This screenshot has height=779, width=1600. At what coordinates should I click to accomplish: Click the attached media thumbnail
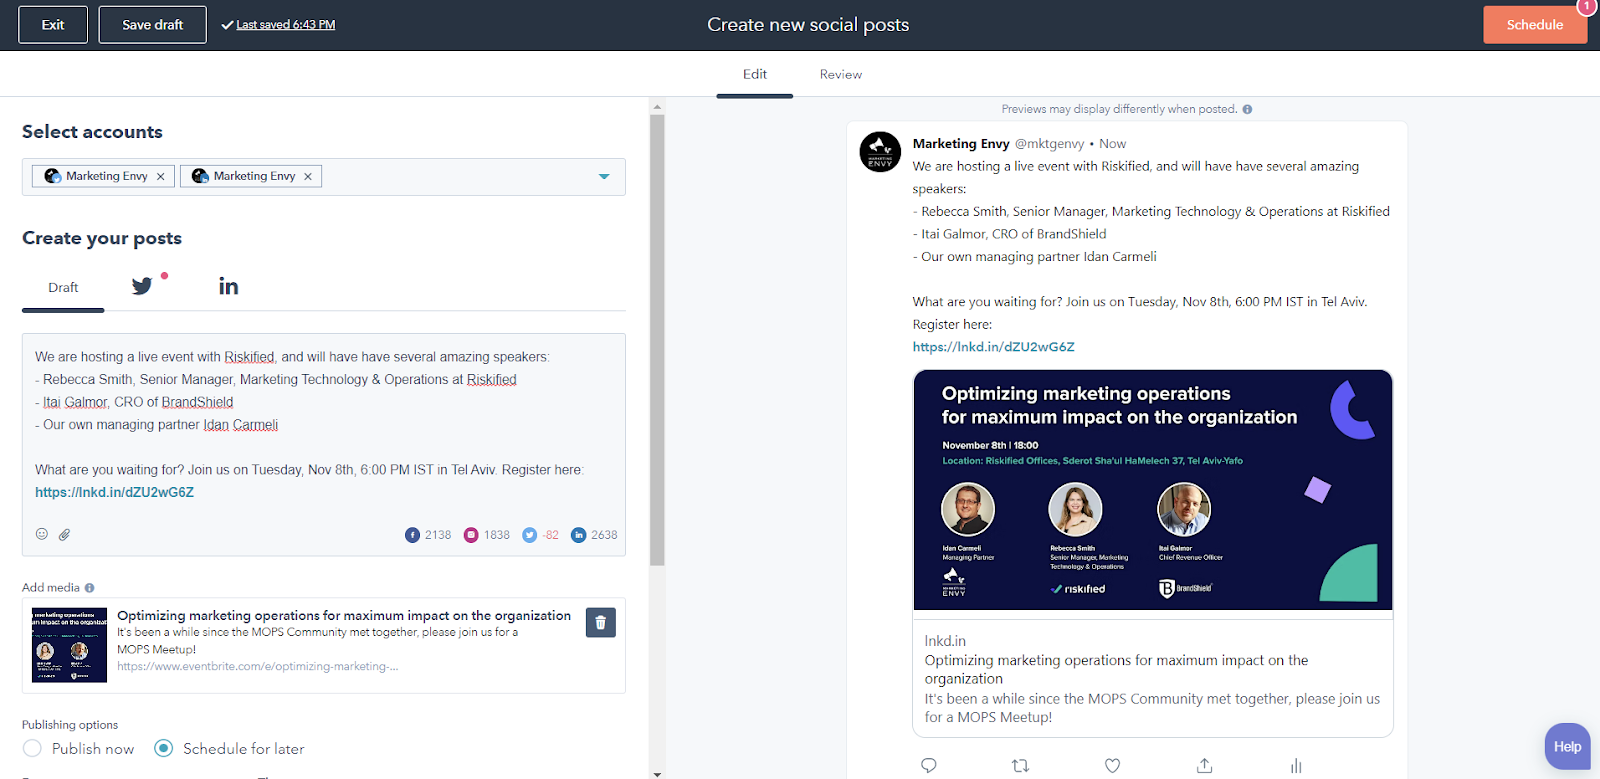click(69, 645)
